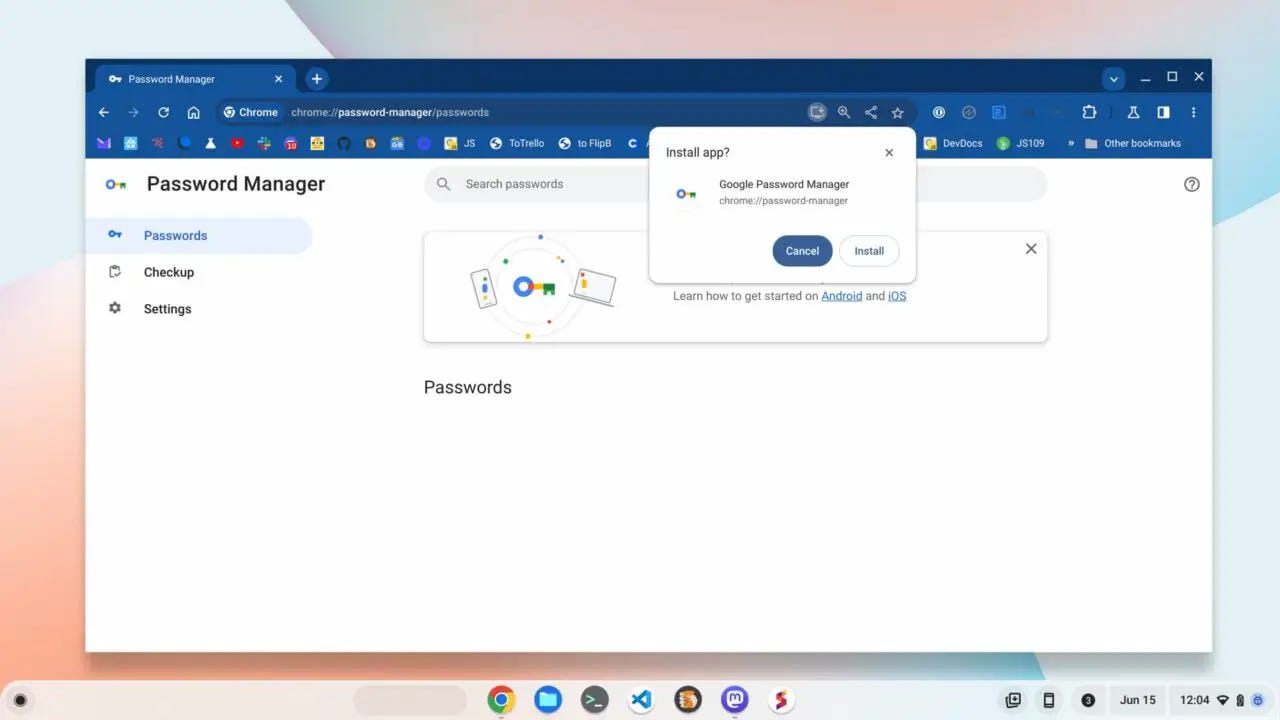1280x720 pixels.
Task: Open the calendar showing Jun 15
Action: tap(1137, 700)
